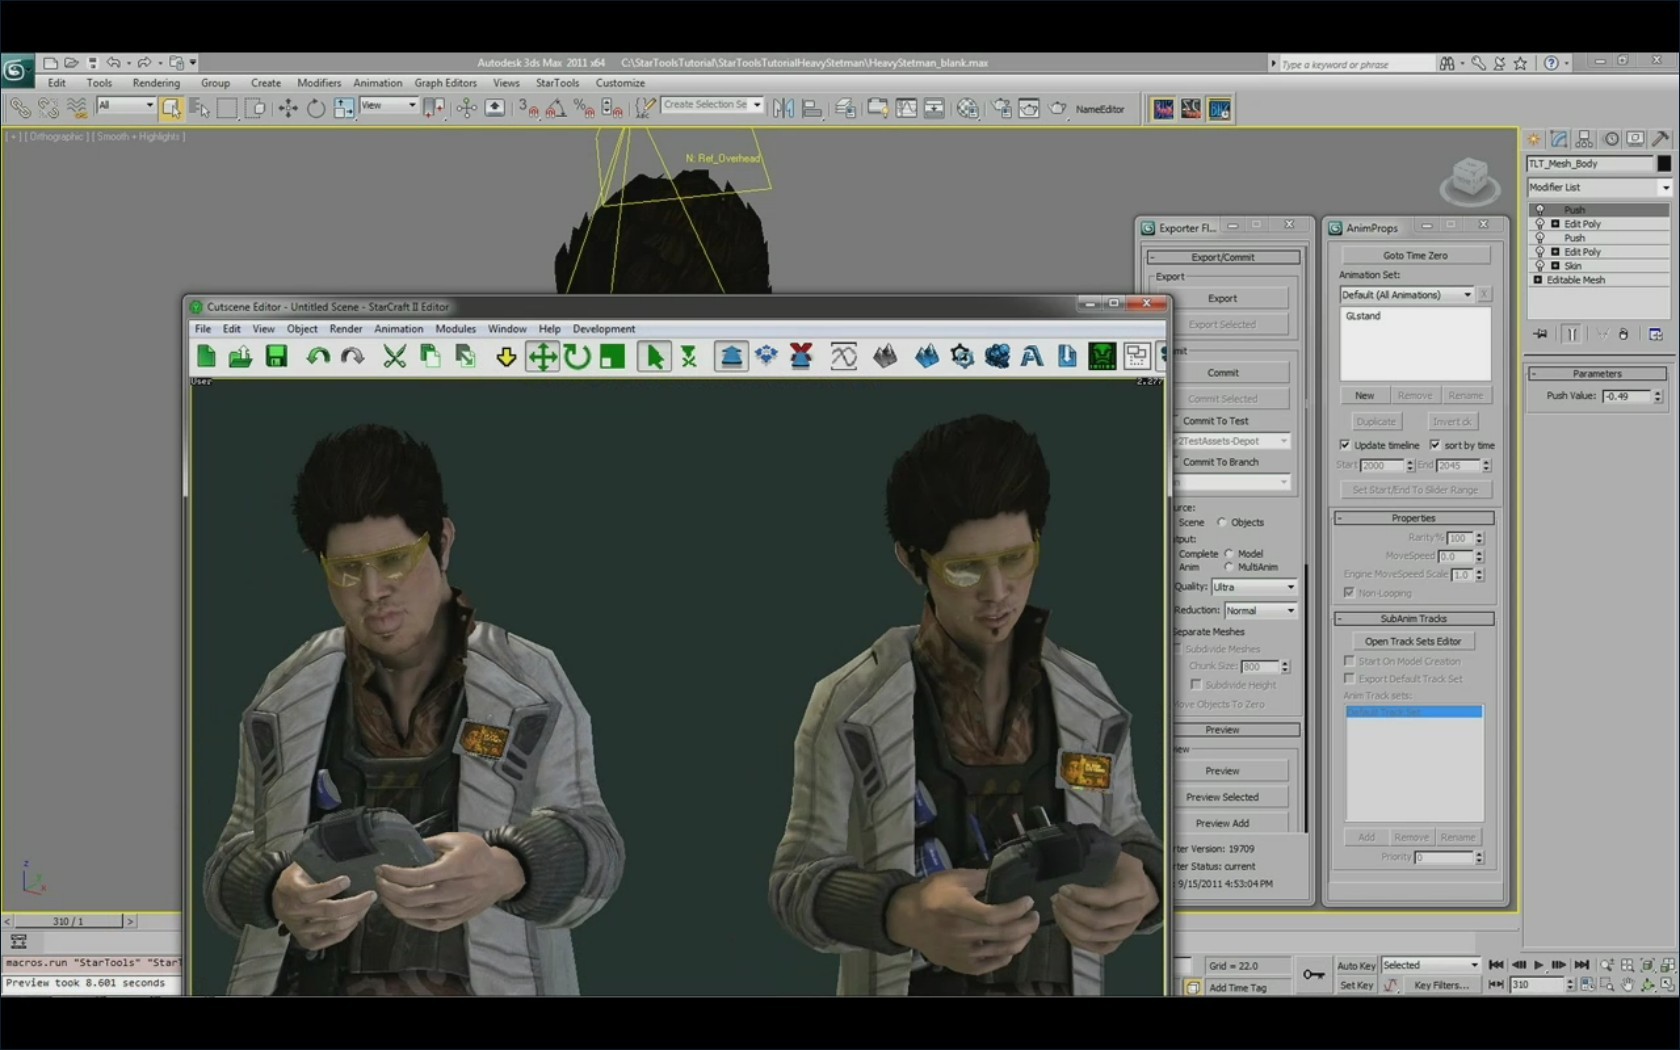Click the black object color swatch
1680x1050 pixels.
coord(1664,163)
